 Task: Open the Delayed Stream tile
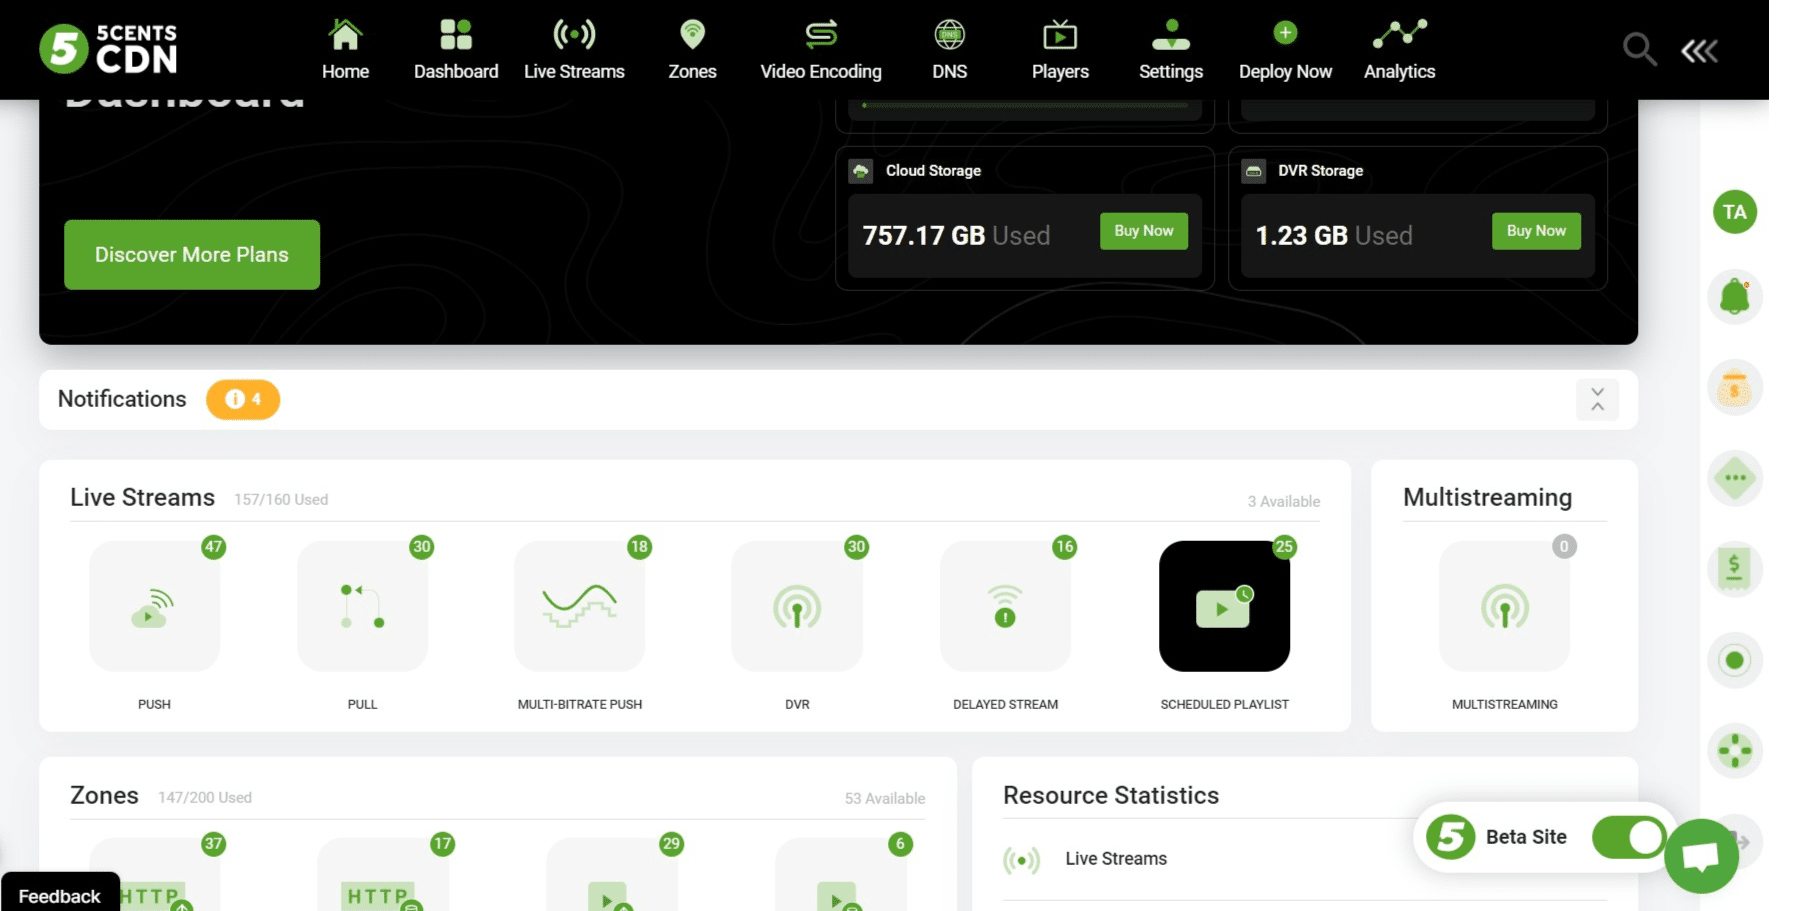point(1005,606)
